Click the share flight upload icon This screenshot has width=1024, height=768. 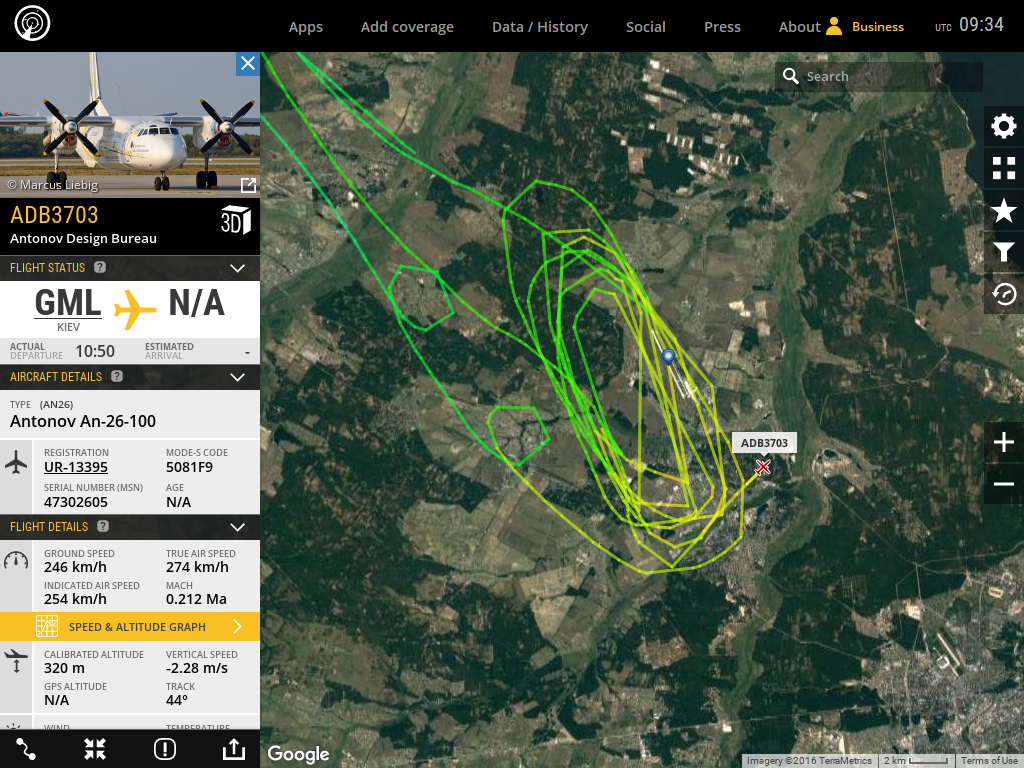pos(234,749)
